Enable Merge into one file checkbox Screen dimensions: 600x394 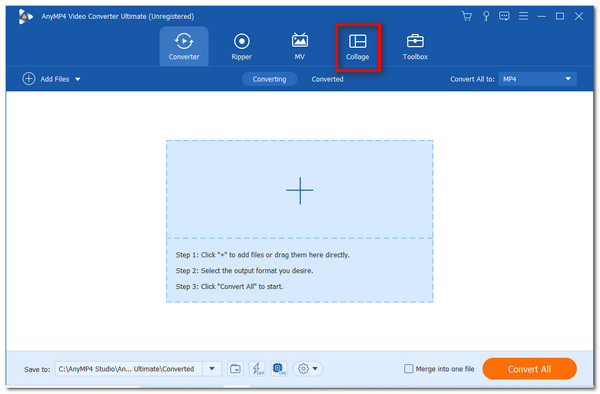click(x=409, y=369)
